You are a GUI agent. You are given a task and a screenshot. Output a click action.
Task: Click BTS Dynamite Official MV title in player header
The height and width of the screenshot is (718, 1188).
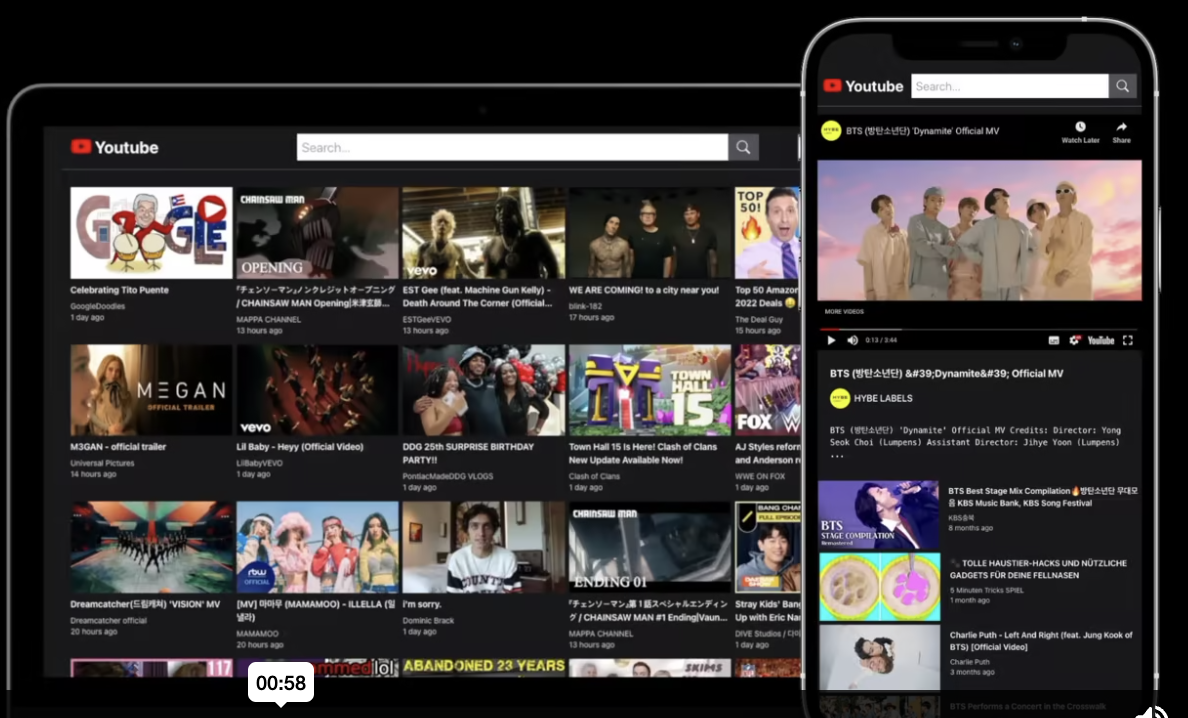tap(922, 131)
